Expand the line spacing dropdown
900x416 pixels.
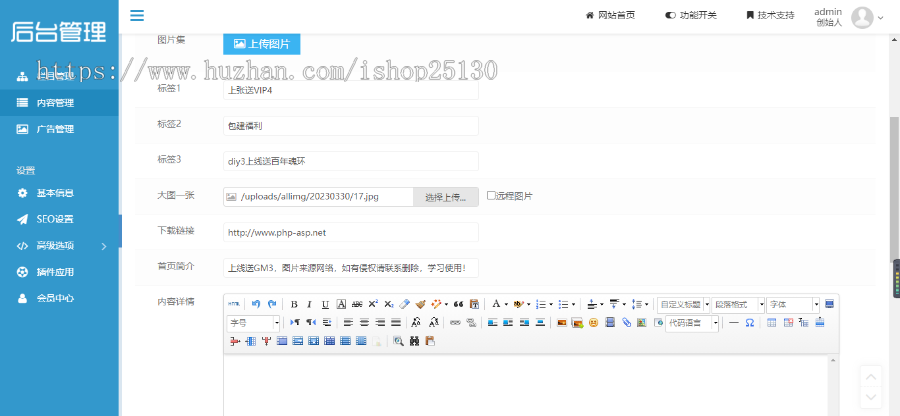pyautogui.click(x=646, y=305)
